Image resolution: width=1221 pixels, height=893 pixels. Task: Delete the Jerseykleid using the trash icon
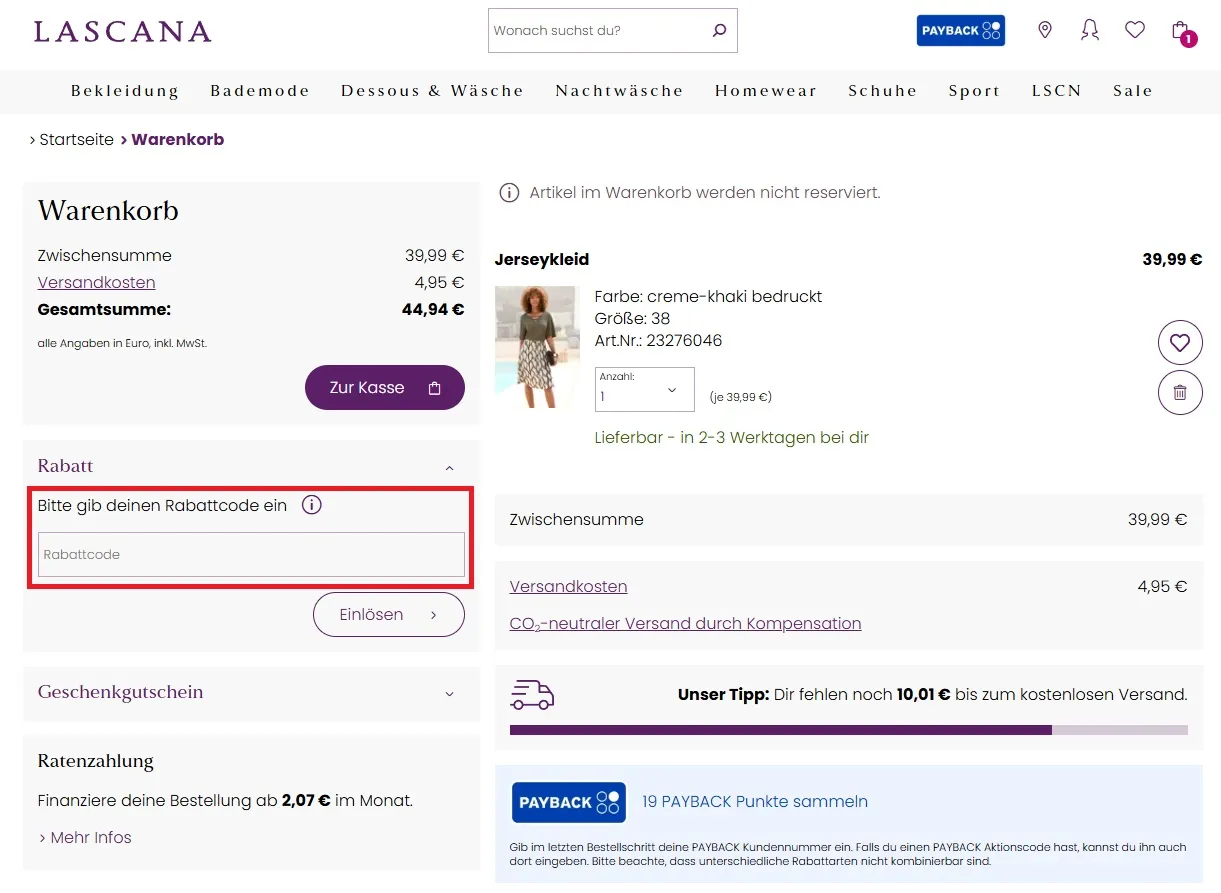pyautogui.click(x=1180, y=392)
